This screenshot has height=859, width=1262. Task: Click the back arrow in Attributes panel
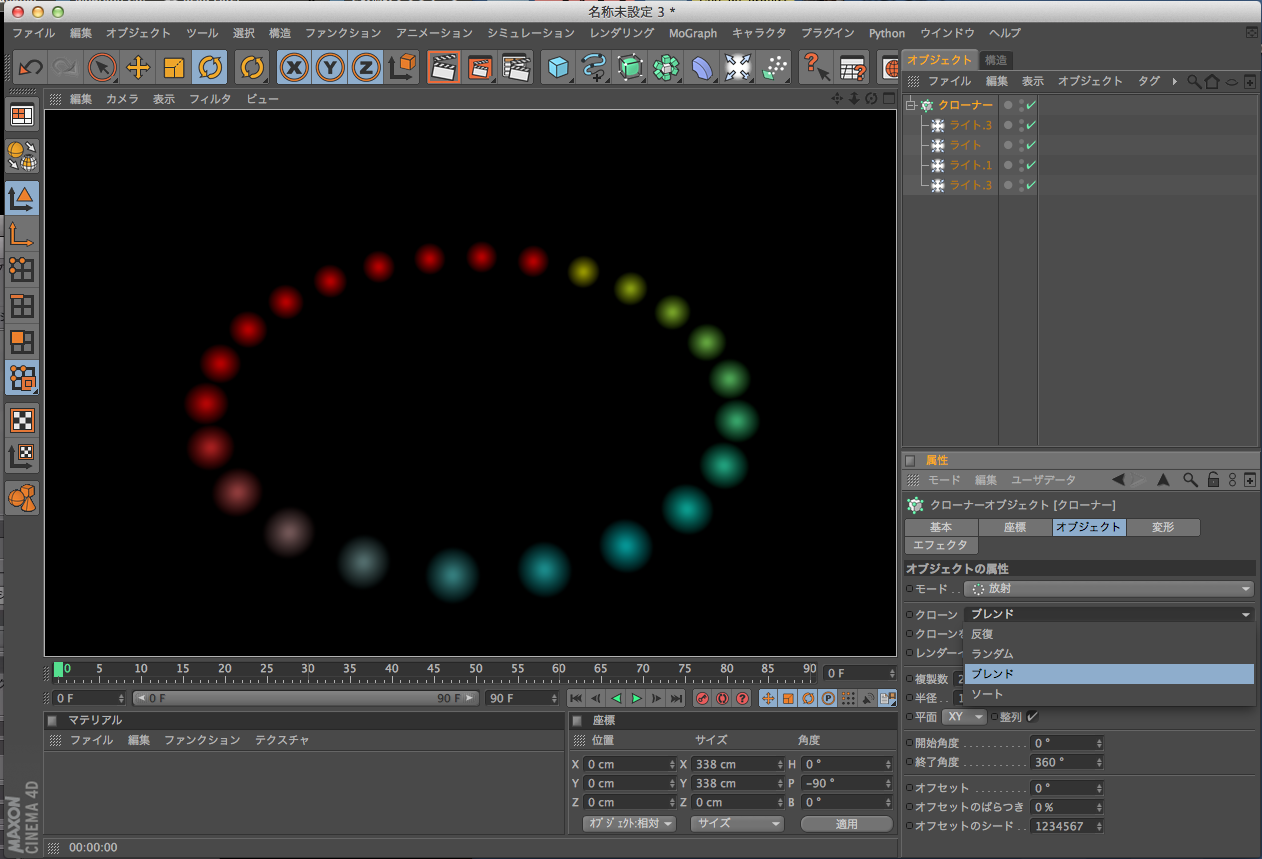[1118, 480]
